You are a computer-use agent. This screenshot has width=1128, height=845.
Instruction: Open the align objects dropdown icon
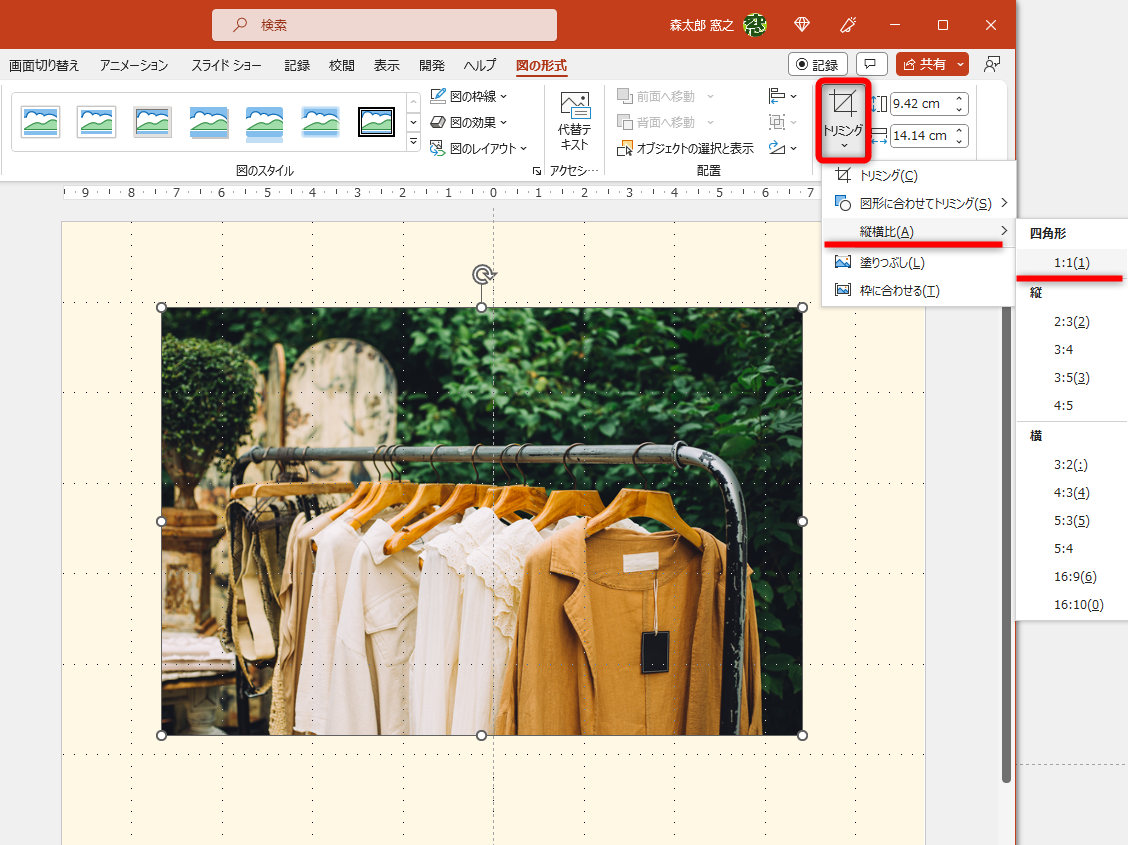[x=783, y=96]
